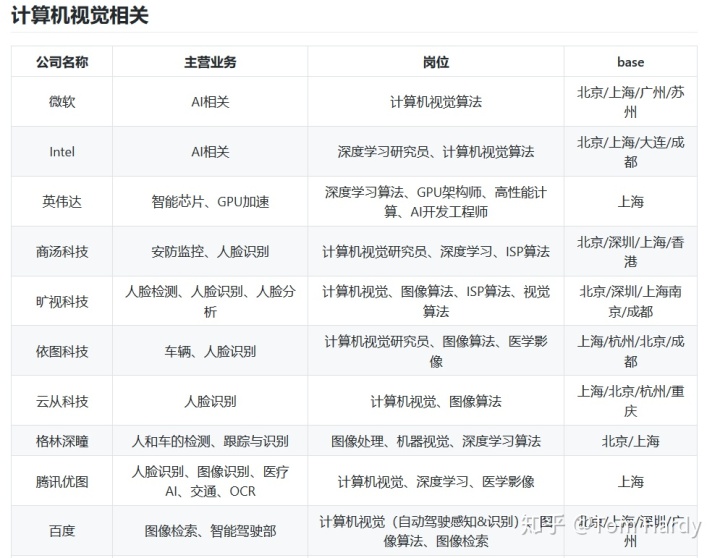The image size is (720, 558).
Task: Click the 计算机视觉研究员、深度学习、ISP算法 cell
Action: [436, 252]
